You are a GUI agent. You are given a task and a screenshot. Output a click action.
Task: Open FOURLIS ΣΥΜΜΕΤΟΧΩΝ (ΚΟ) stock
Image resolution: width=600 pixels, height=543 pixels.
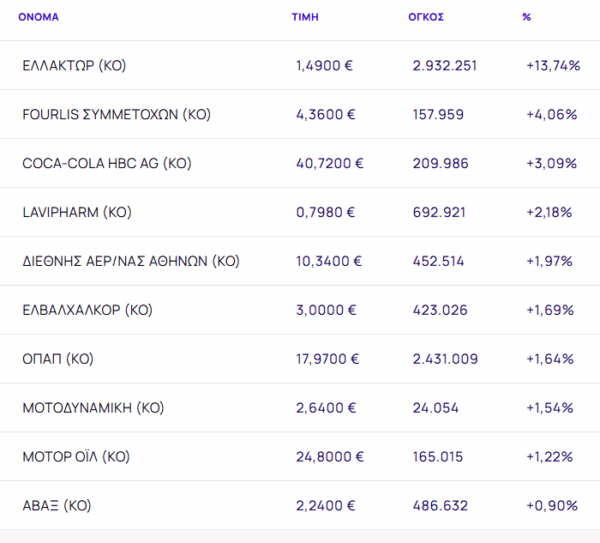[x=116, y=115]
